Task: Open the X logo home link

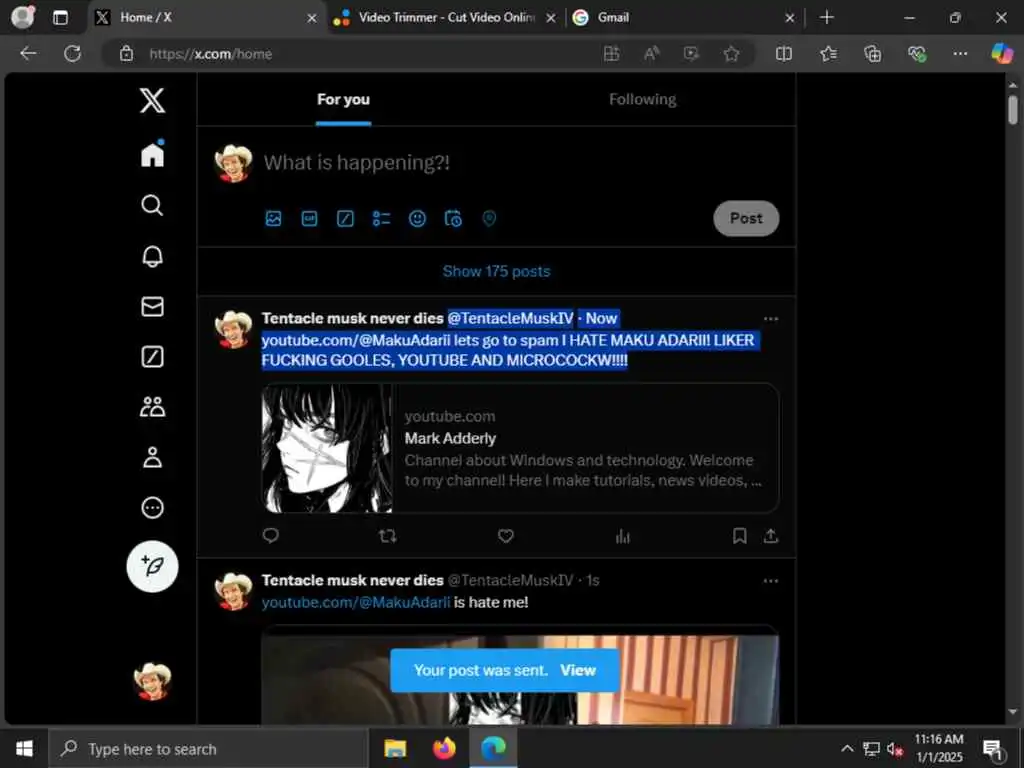Action: (152, 101)
